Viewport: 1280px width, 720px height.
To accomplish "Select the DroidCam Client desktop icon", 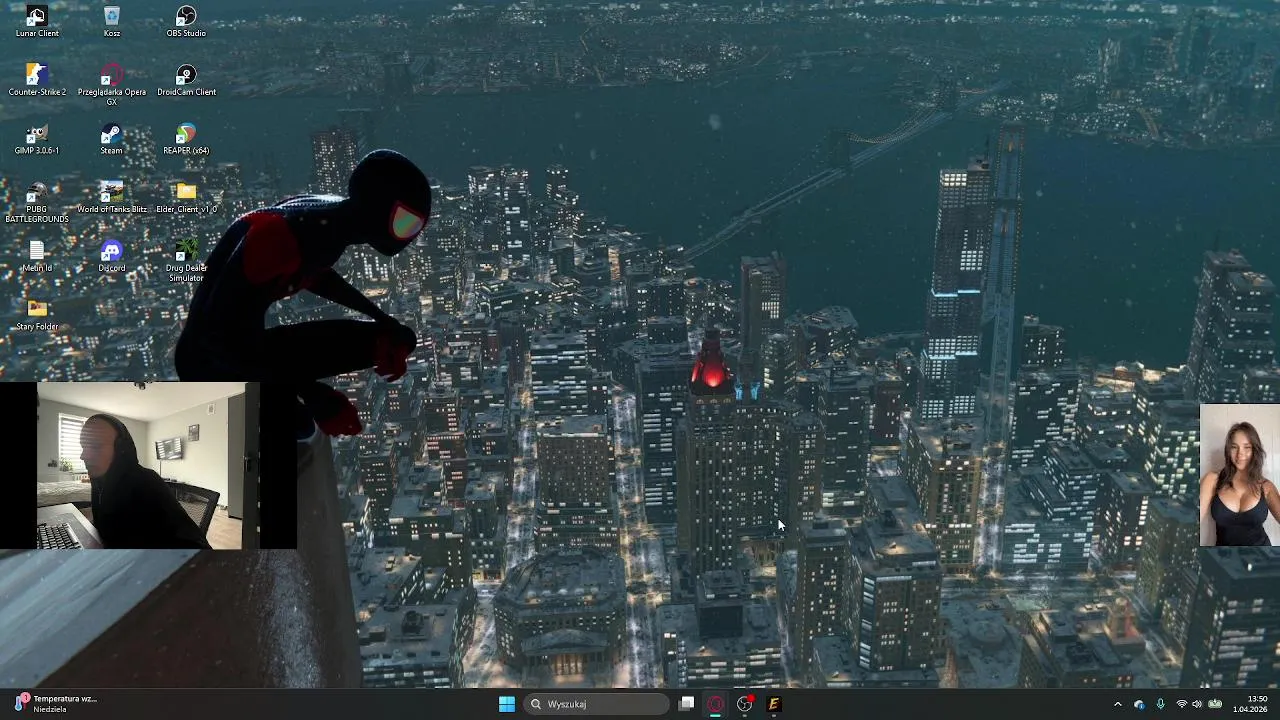I will [x=186, y=80].
